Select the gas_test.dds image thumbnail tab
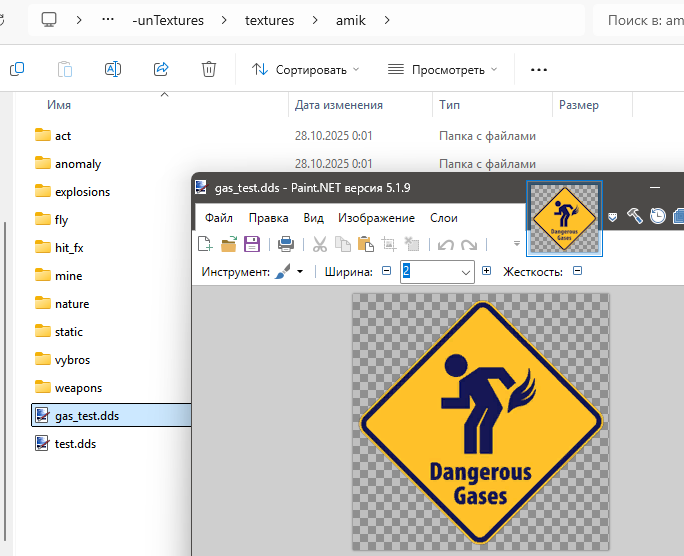This screenshot has width=684, height=556. coord(564,216)
